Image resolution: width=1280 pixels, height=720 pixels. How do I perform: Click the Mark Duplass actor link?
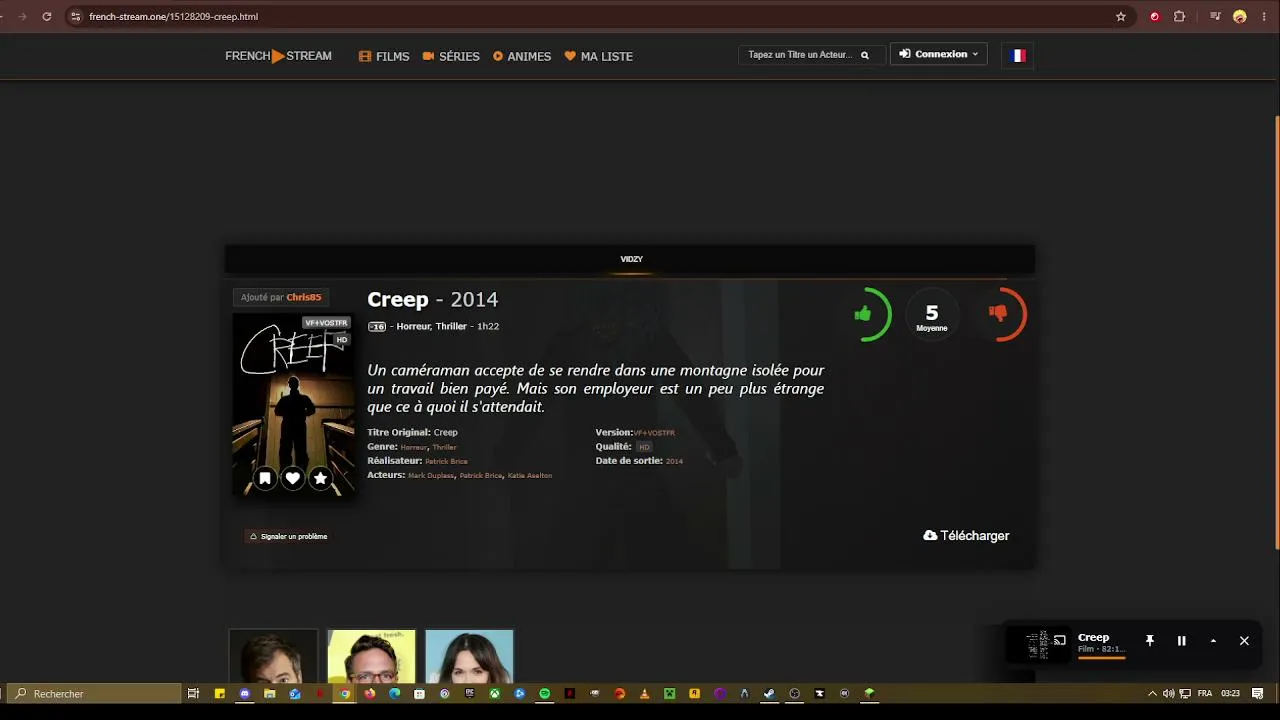tap(431, 475)
